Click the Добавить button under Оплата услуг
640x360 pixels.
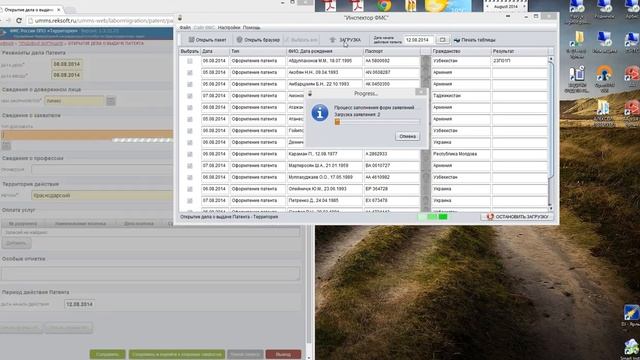(x=16, y=243)
